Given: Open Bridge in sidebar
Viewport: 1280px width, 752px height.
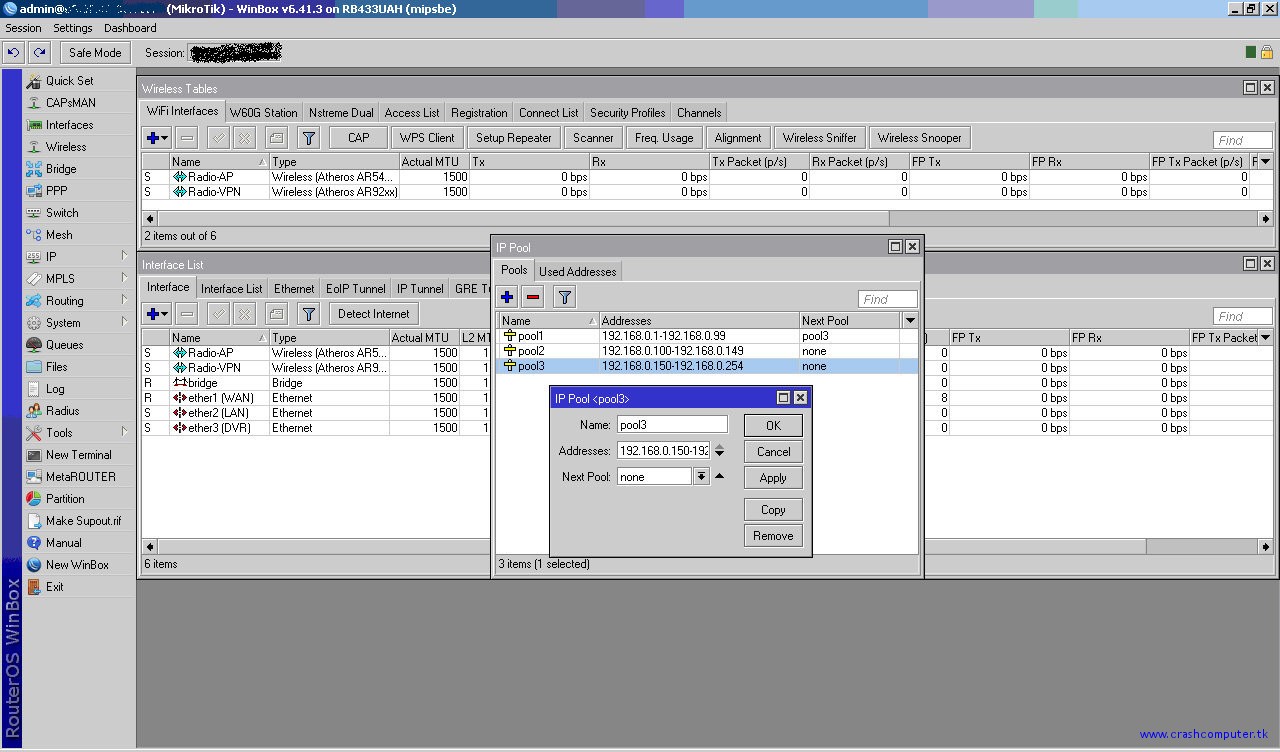Looking at the screenshot, I should point(79,168).
